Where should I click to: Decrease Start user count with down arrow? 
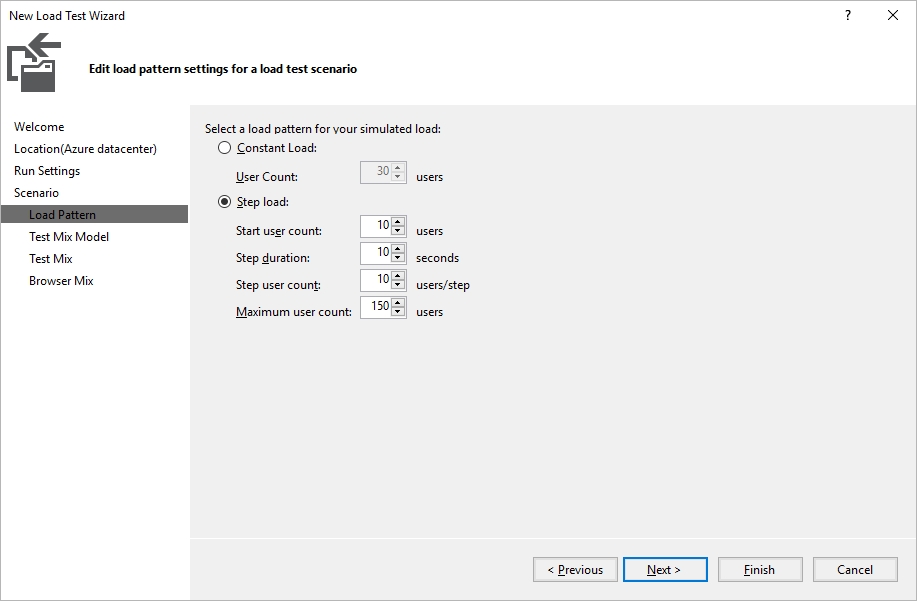point(398,230)
